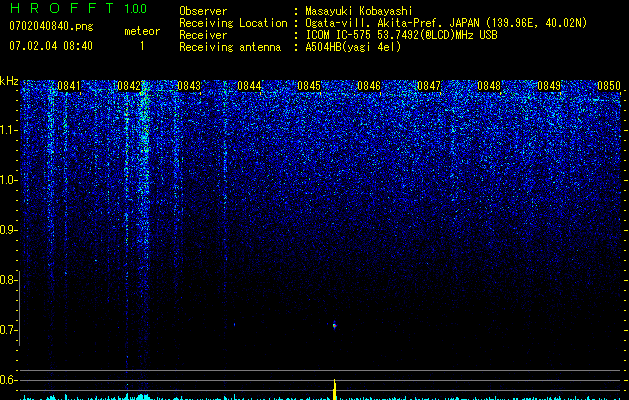Viewport: 629px width, 400px height.
Task: Click the HROFFT title text
Action: 61,8
